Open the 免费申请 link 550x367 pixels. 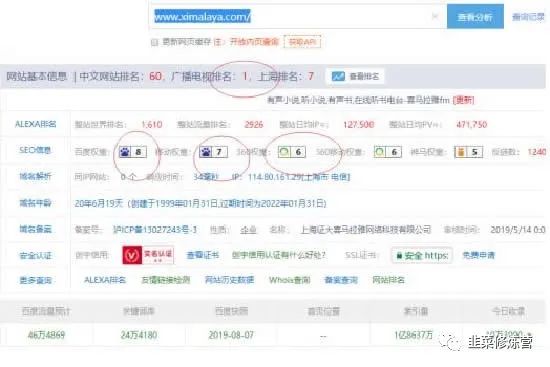pyautogui.click(x=478, y=255)
